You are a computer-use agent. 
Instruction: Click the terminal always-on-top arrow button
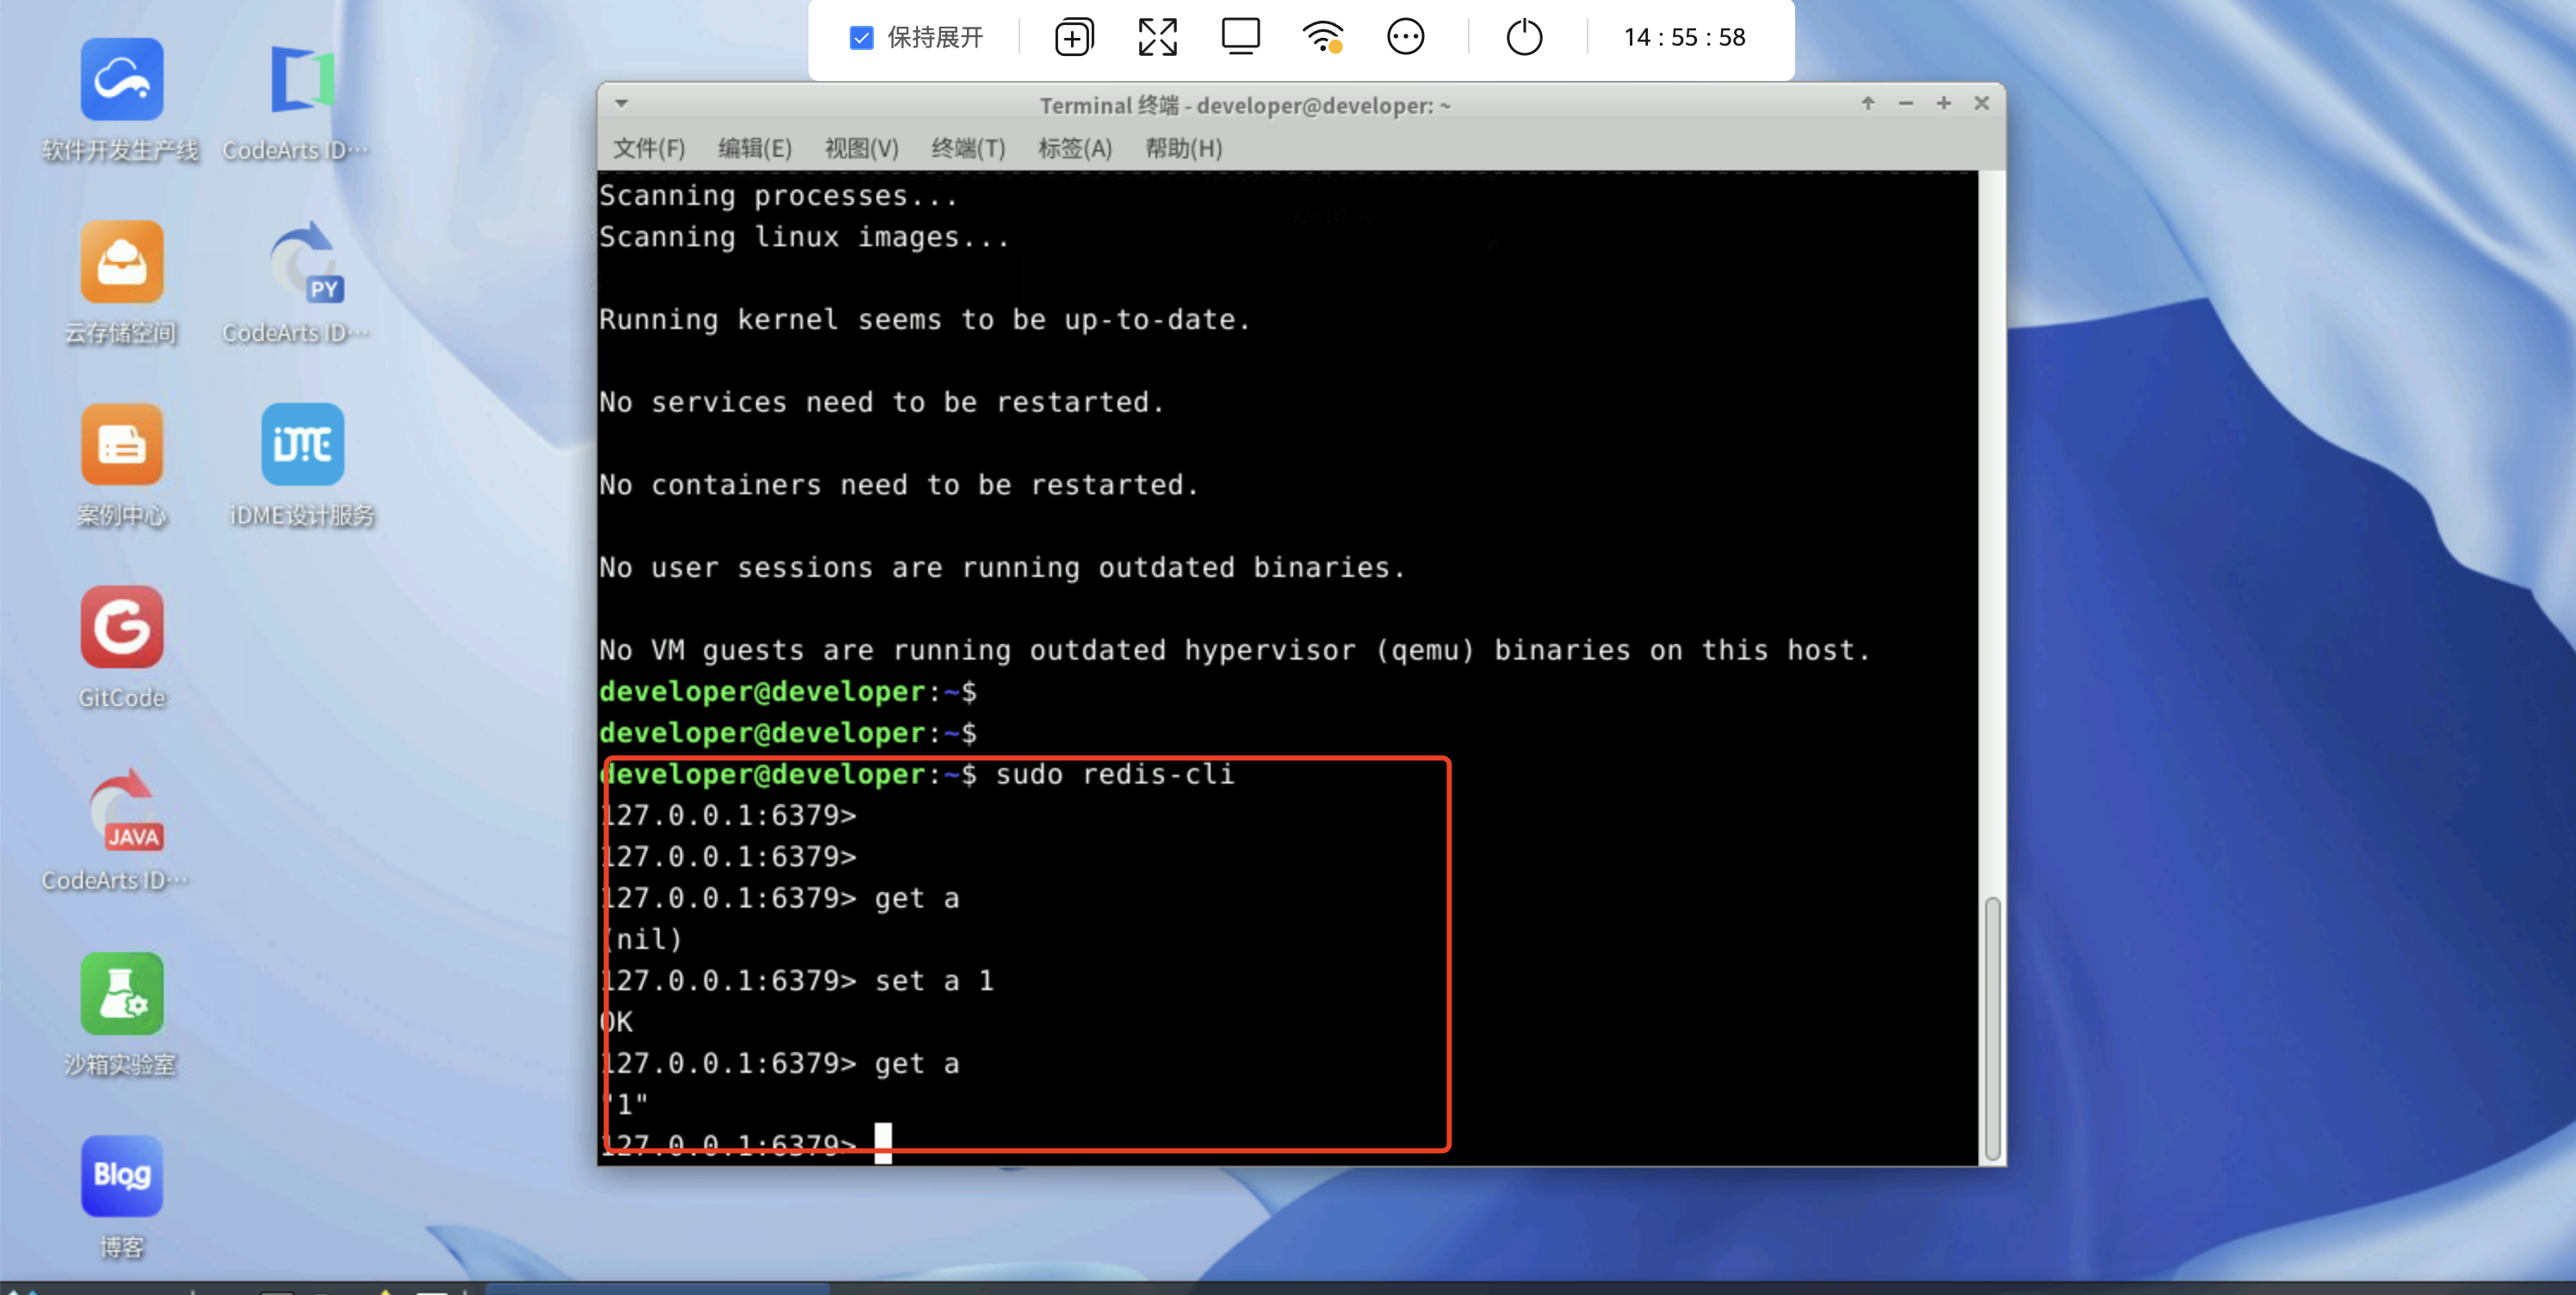1867,104
